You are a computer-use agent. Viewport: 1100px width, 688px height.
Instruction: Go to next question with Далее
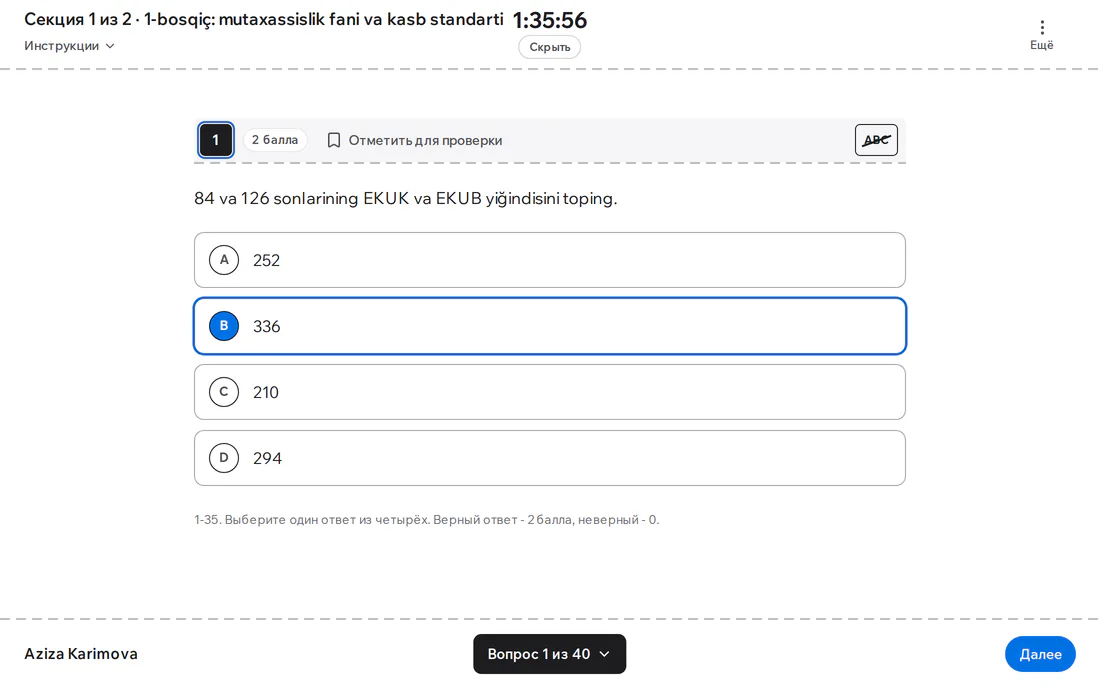[x=1040, y=654]
